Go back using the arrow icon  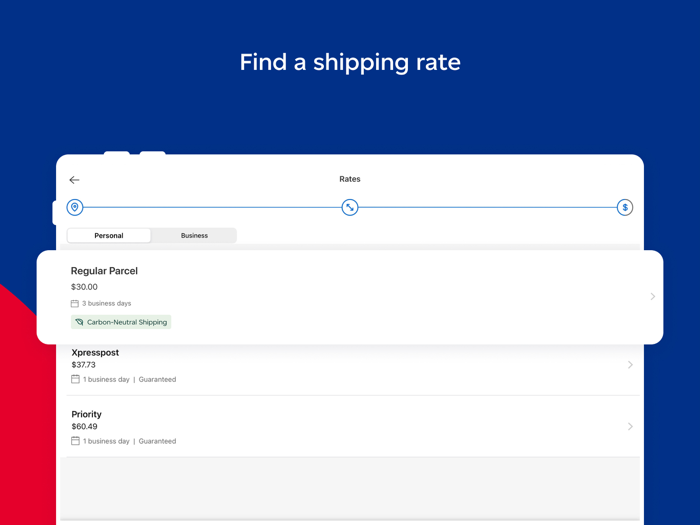[x=74, y=180]
